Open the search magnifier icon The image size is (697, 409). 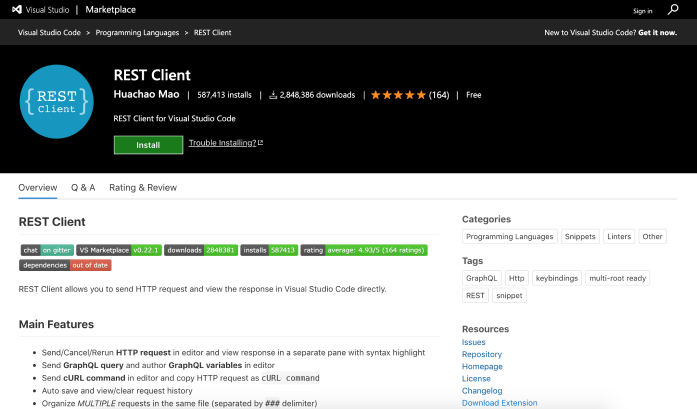[673, 9]
